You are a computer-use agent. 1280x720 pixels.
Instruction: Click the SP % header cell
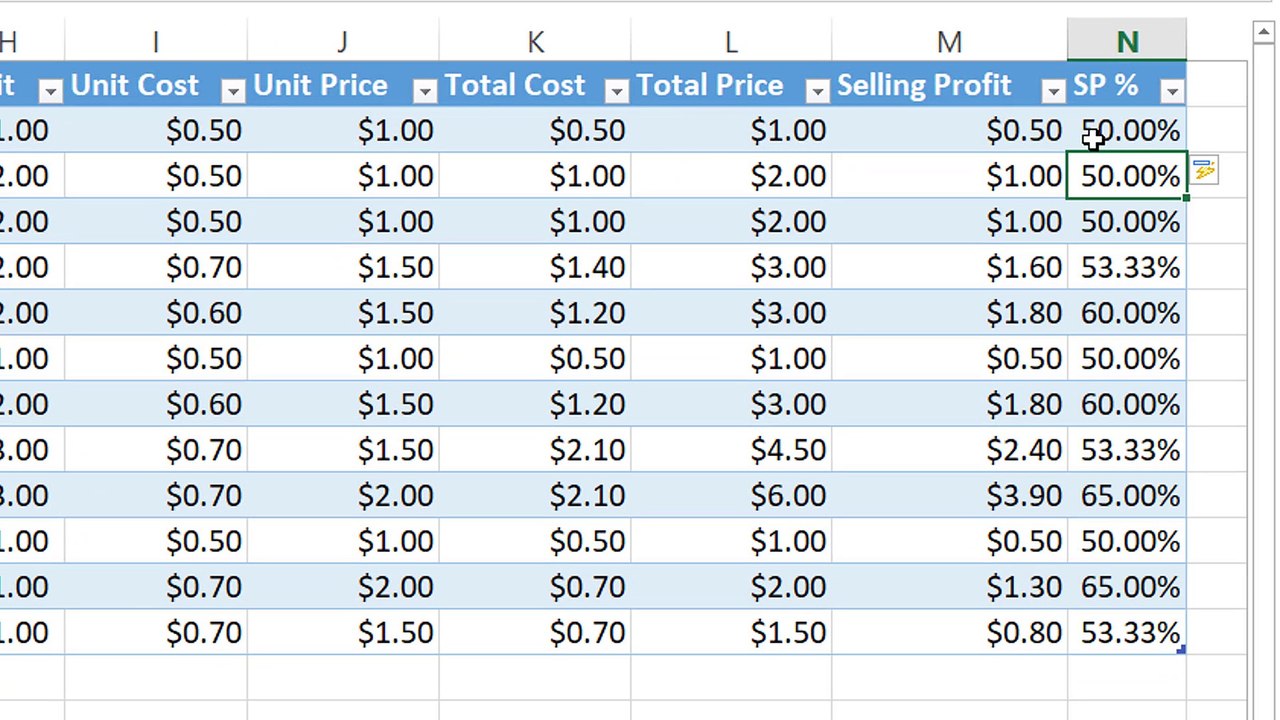pyautogui.click(x=1127, y=85)
